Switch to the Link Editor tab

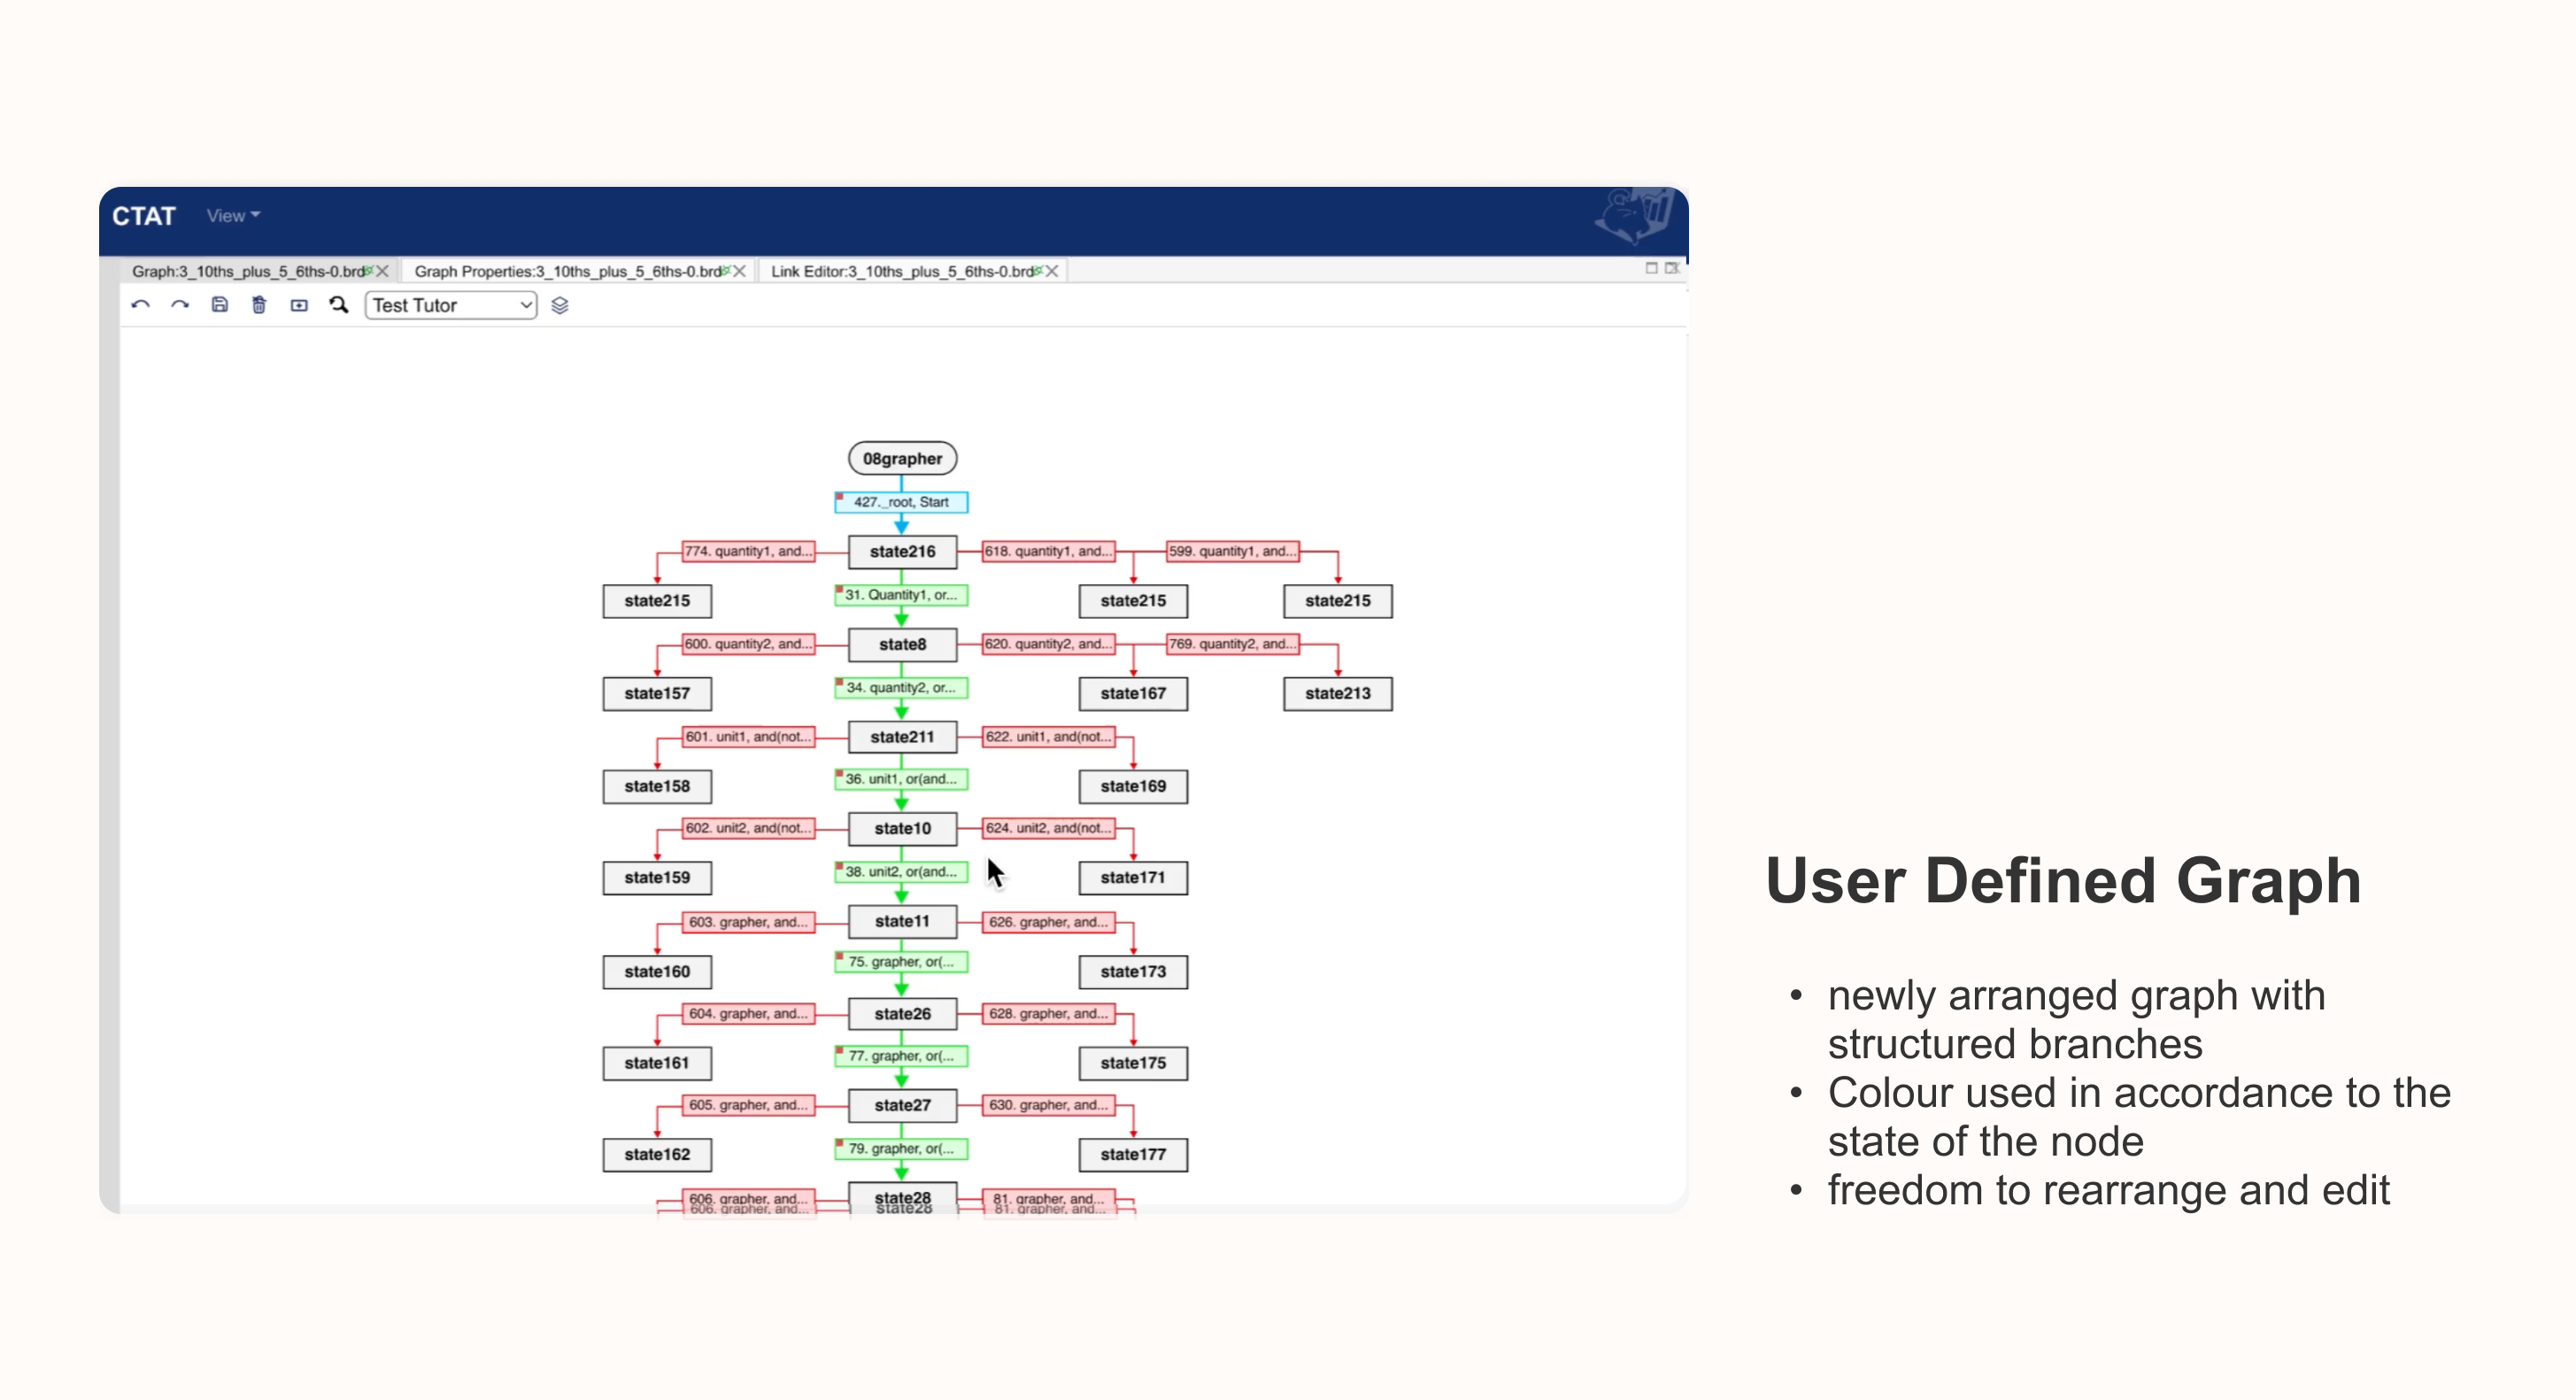tap(901, 271)
